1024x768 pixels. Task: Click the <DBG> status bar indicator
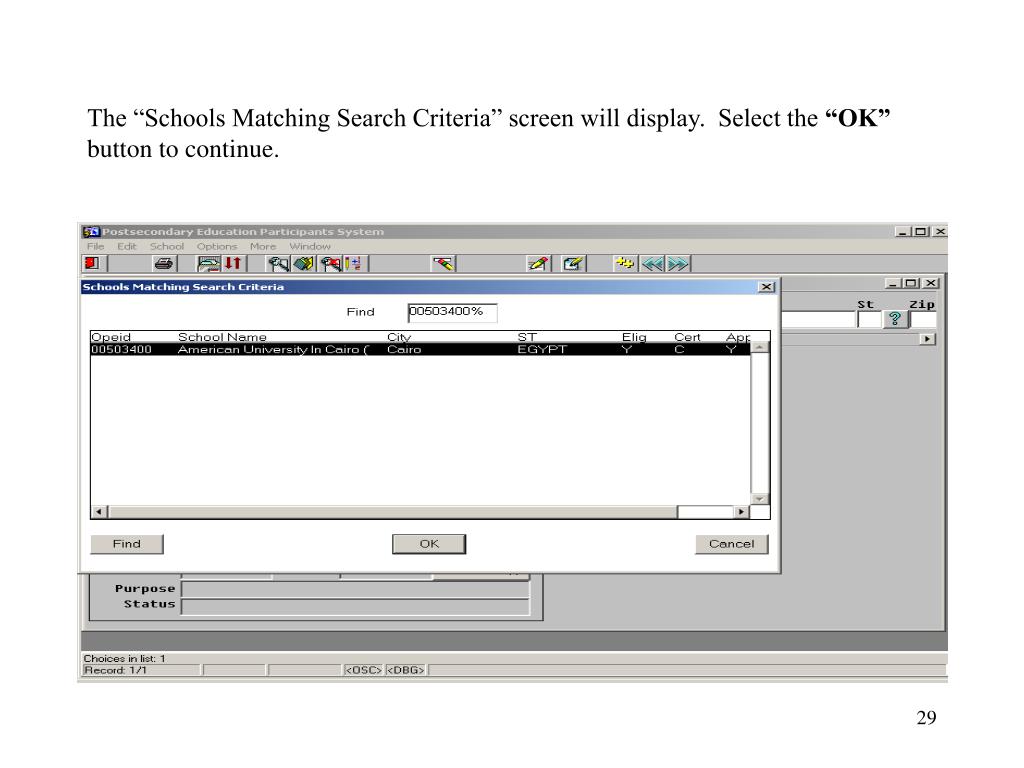click(x=406, y=670)
